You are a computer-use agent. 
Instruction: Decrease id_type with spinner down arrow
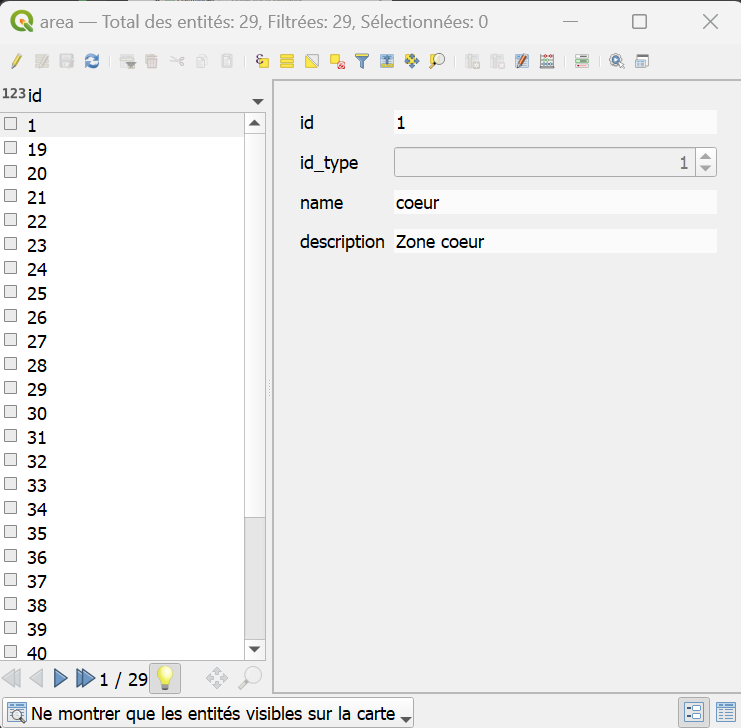coord(706,168)
